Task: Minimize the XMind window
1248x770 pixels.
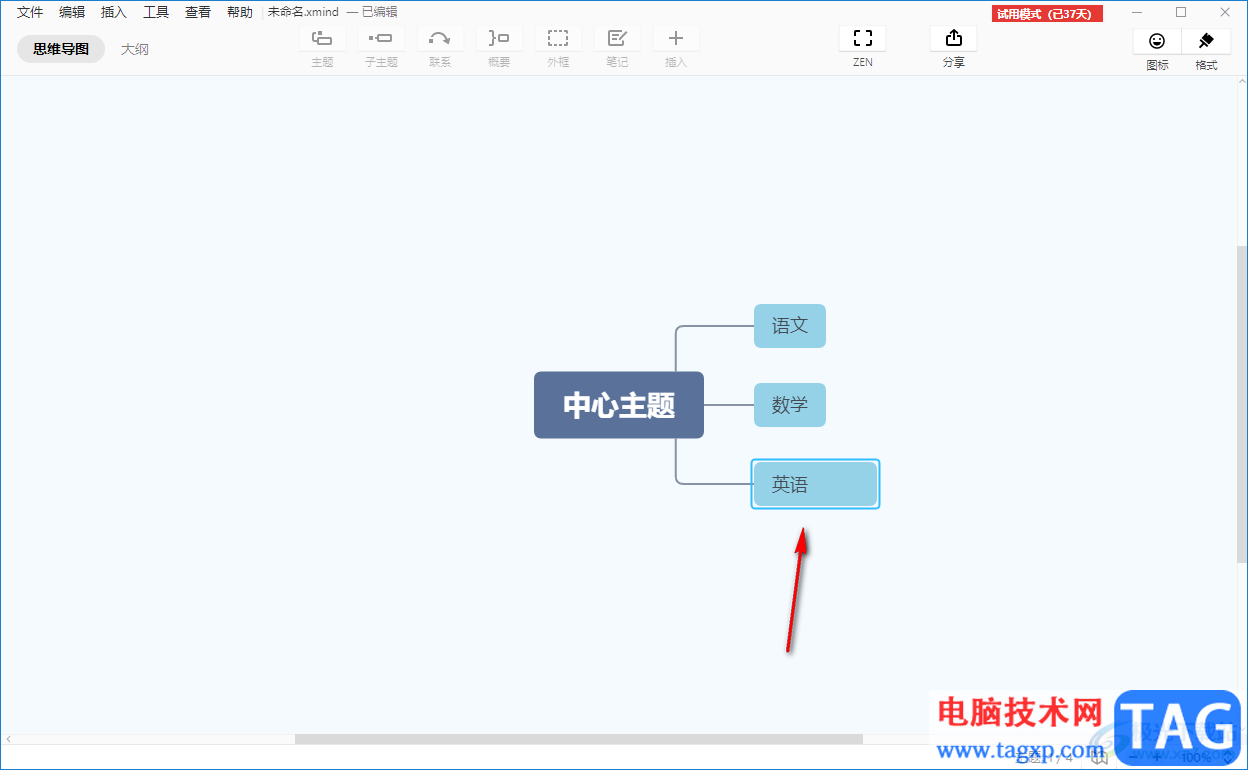Action: pos(1137,12)
